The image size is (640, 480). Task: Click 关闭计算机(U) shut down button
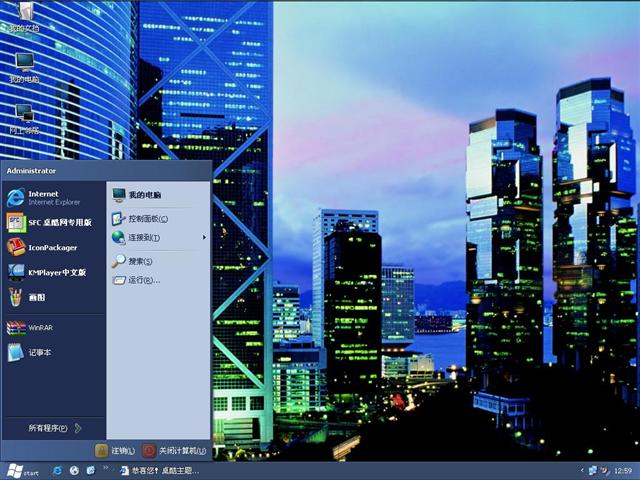click(x=175, y=451)
